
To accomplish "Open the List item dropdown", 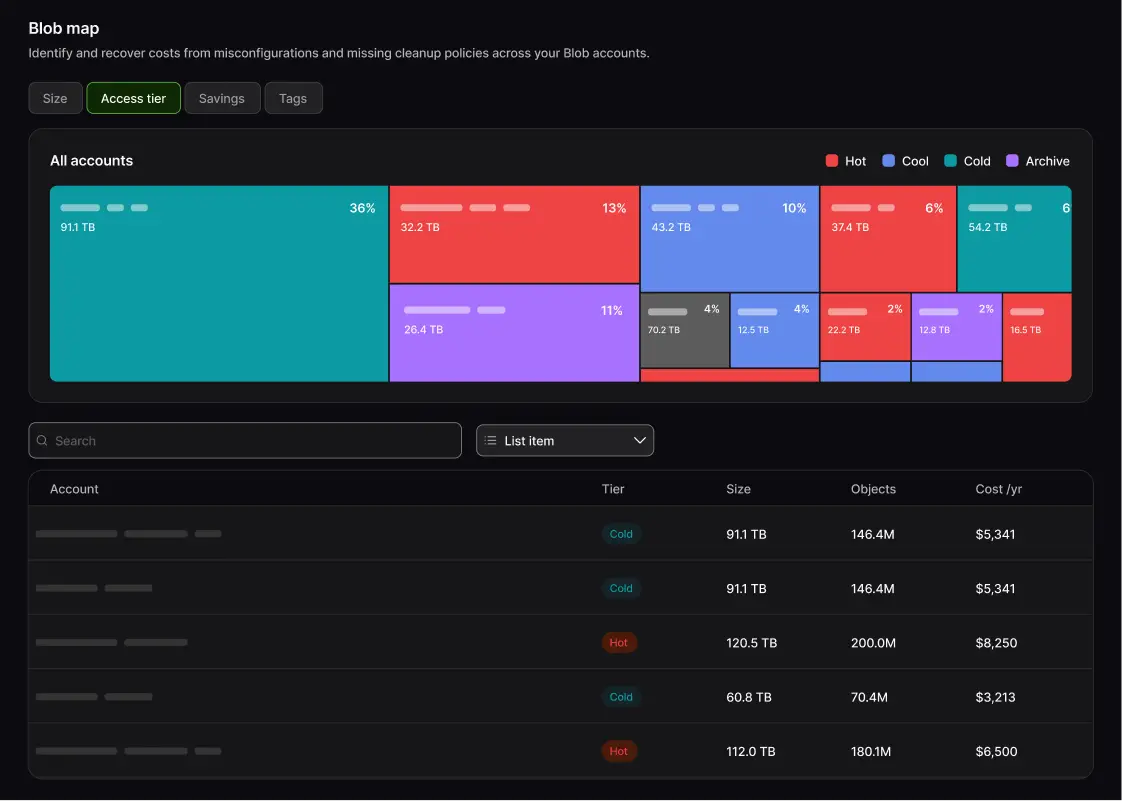I will click(565, 441).
